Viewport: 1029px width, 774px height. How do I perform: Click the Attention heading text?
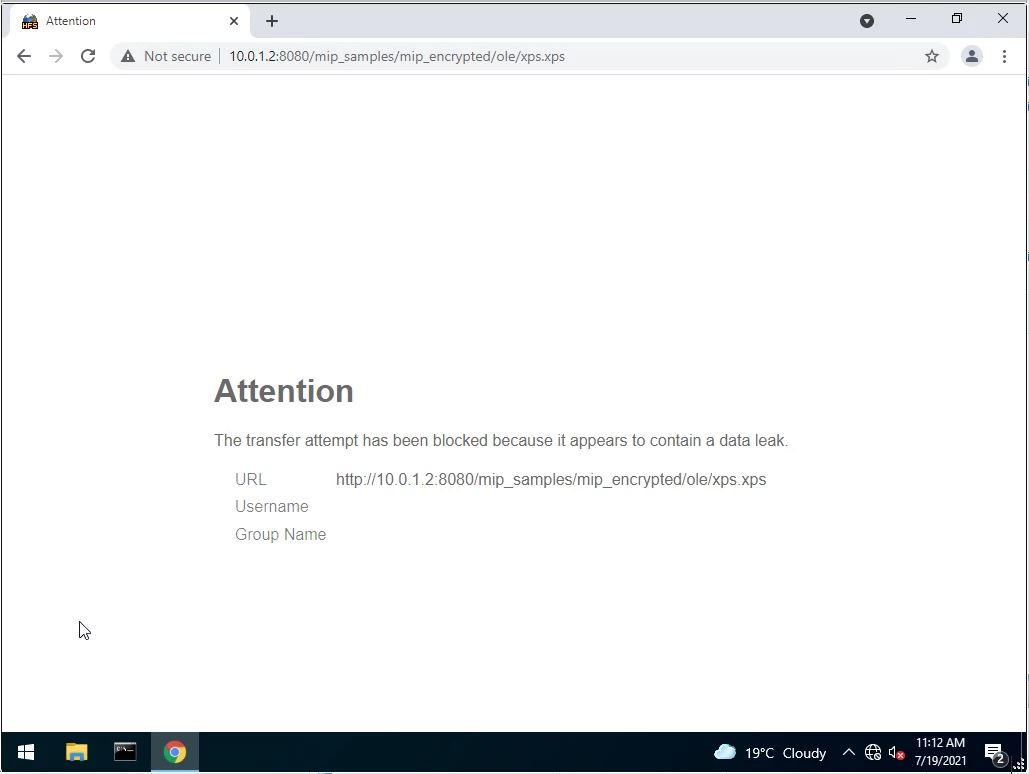[284, 391]
